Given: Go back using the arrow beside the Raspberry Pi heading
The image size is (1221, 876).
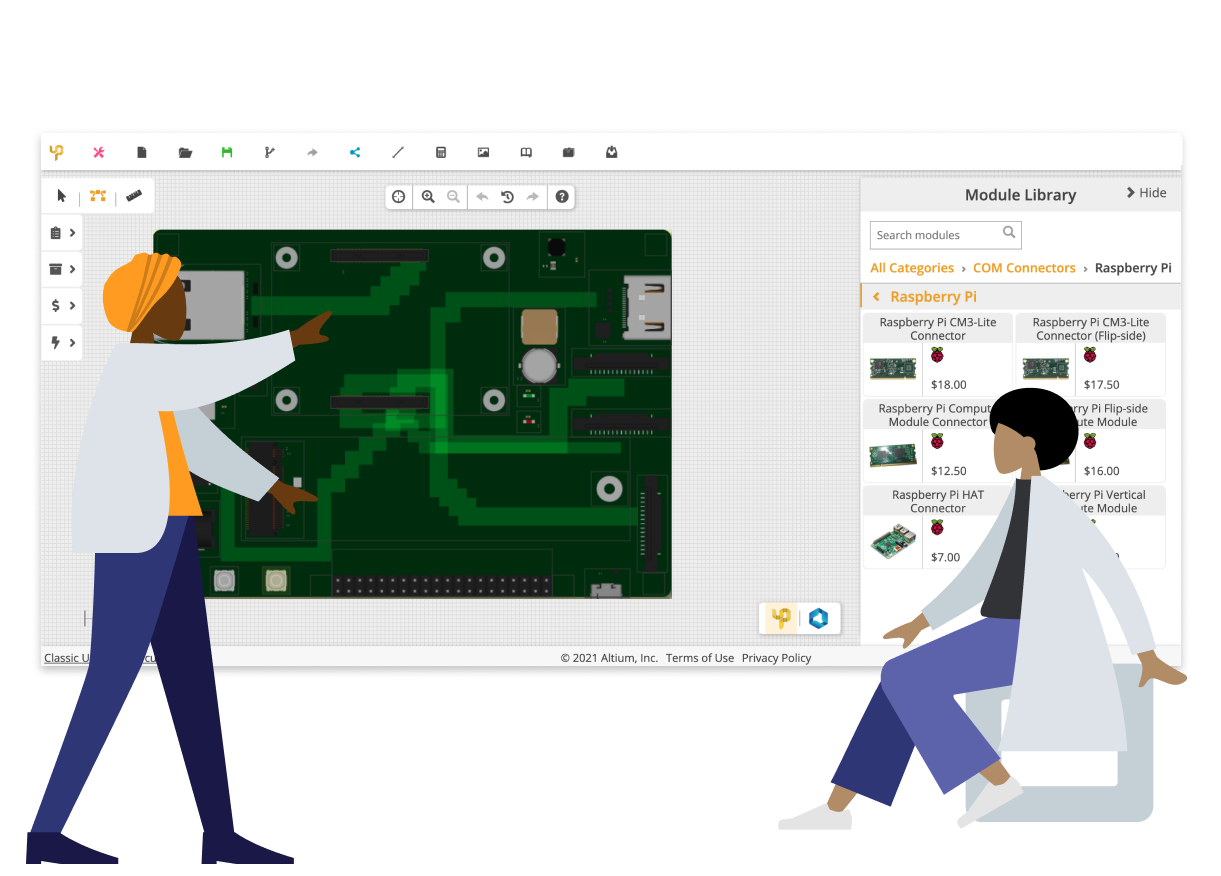Looking at the screenshot, I should click(x=876, y=297).
